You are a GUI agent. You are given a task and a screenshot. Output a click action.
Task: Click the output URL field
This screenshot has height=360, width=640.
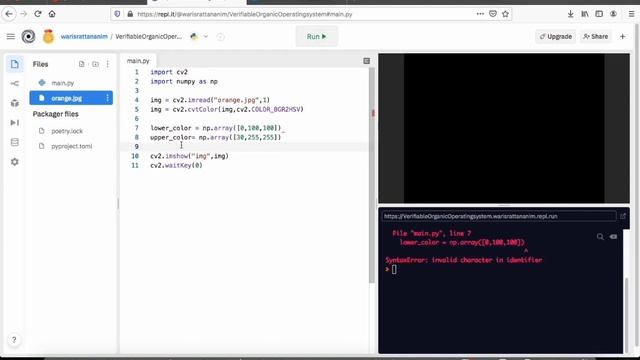[x=498, y=216]
